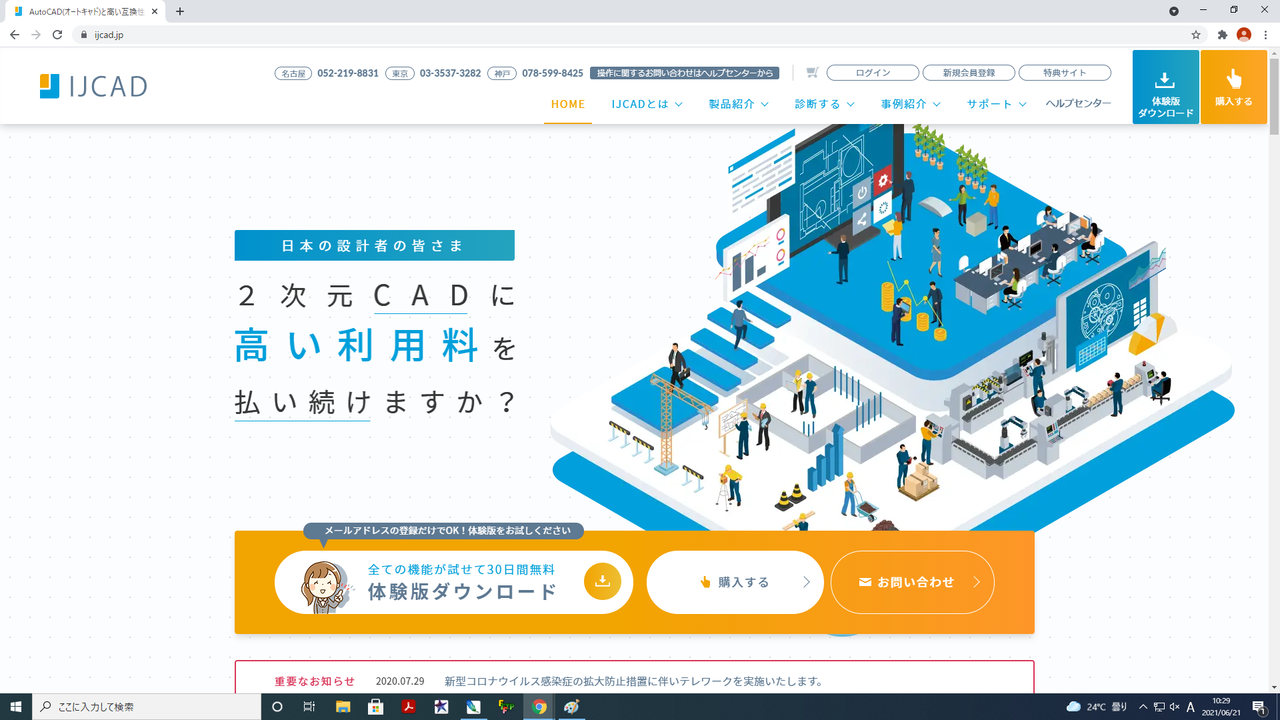
Task: Bookmark this page with star icon
Action: 1195,34
